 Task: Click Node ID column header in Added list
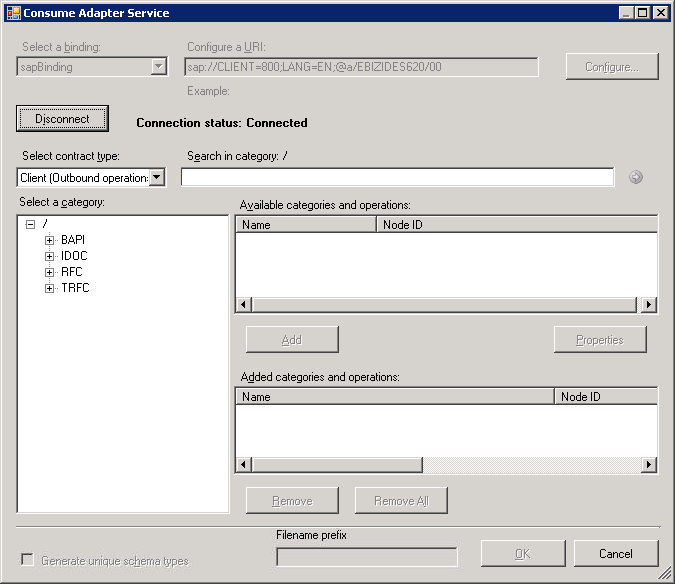[x=606, y=396]
